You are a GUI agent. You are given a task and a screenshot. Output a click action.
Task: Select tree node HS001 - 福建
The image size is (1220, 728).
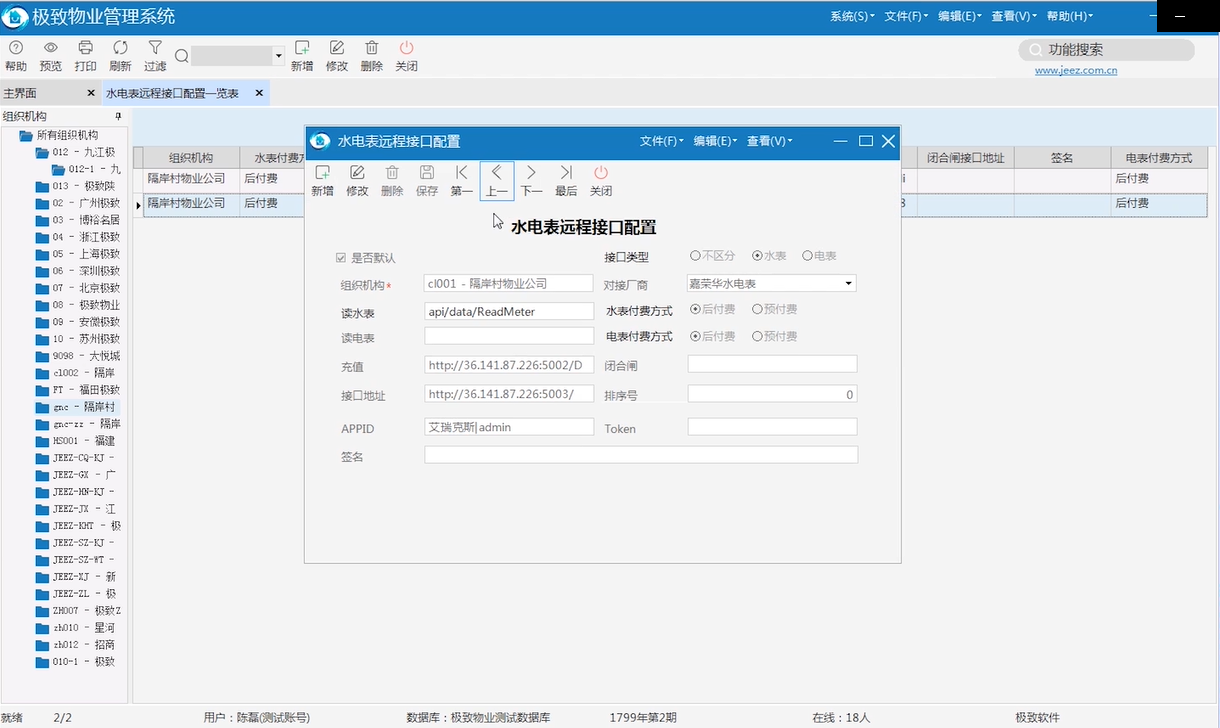[x=83, y=441]
